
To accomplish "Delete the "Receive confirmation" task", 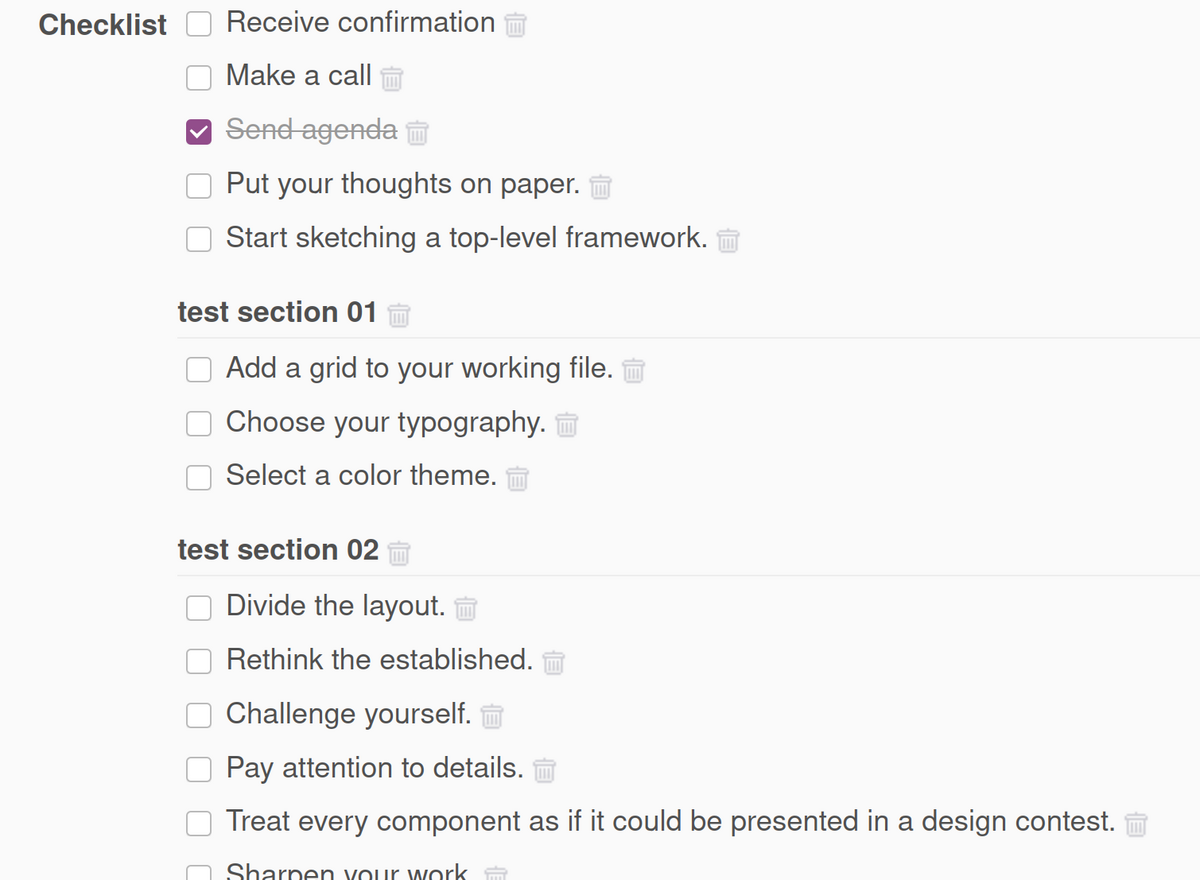I will tap(514, 24).
